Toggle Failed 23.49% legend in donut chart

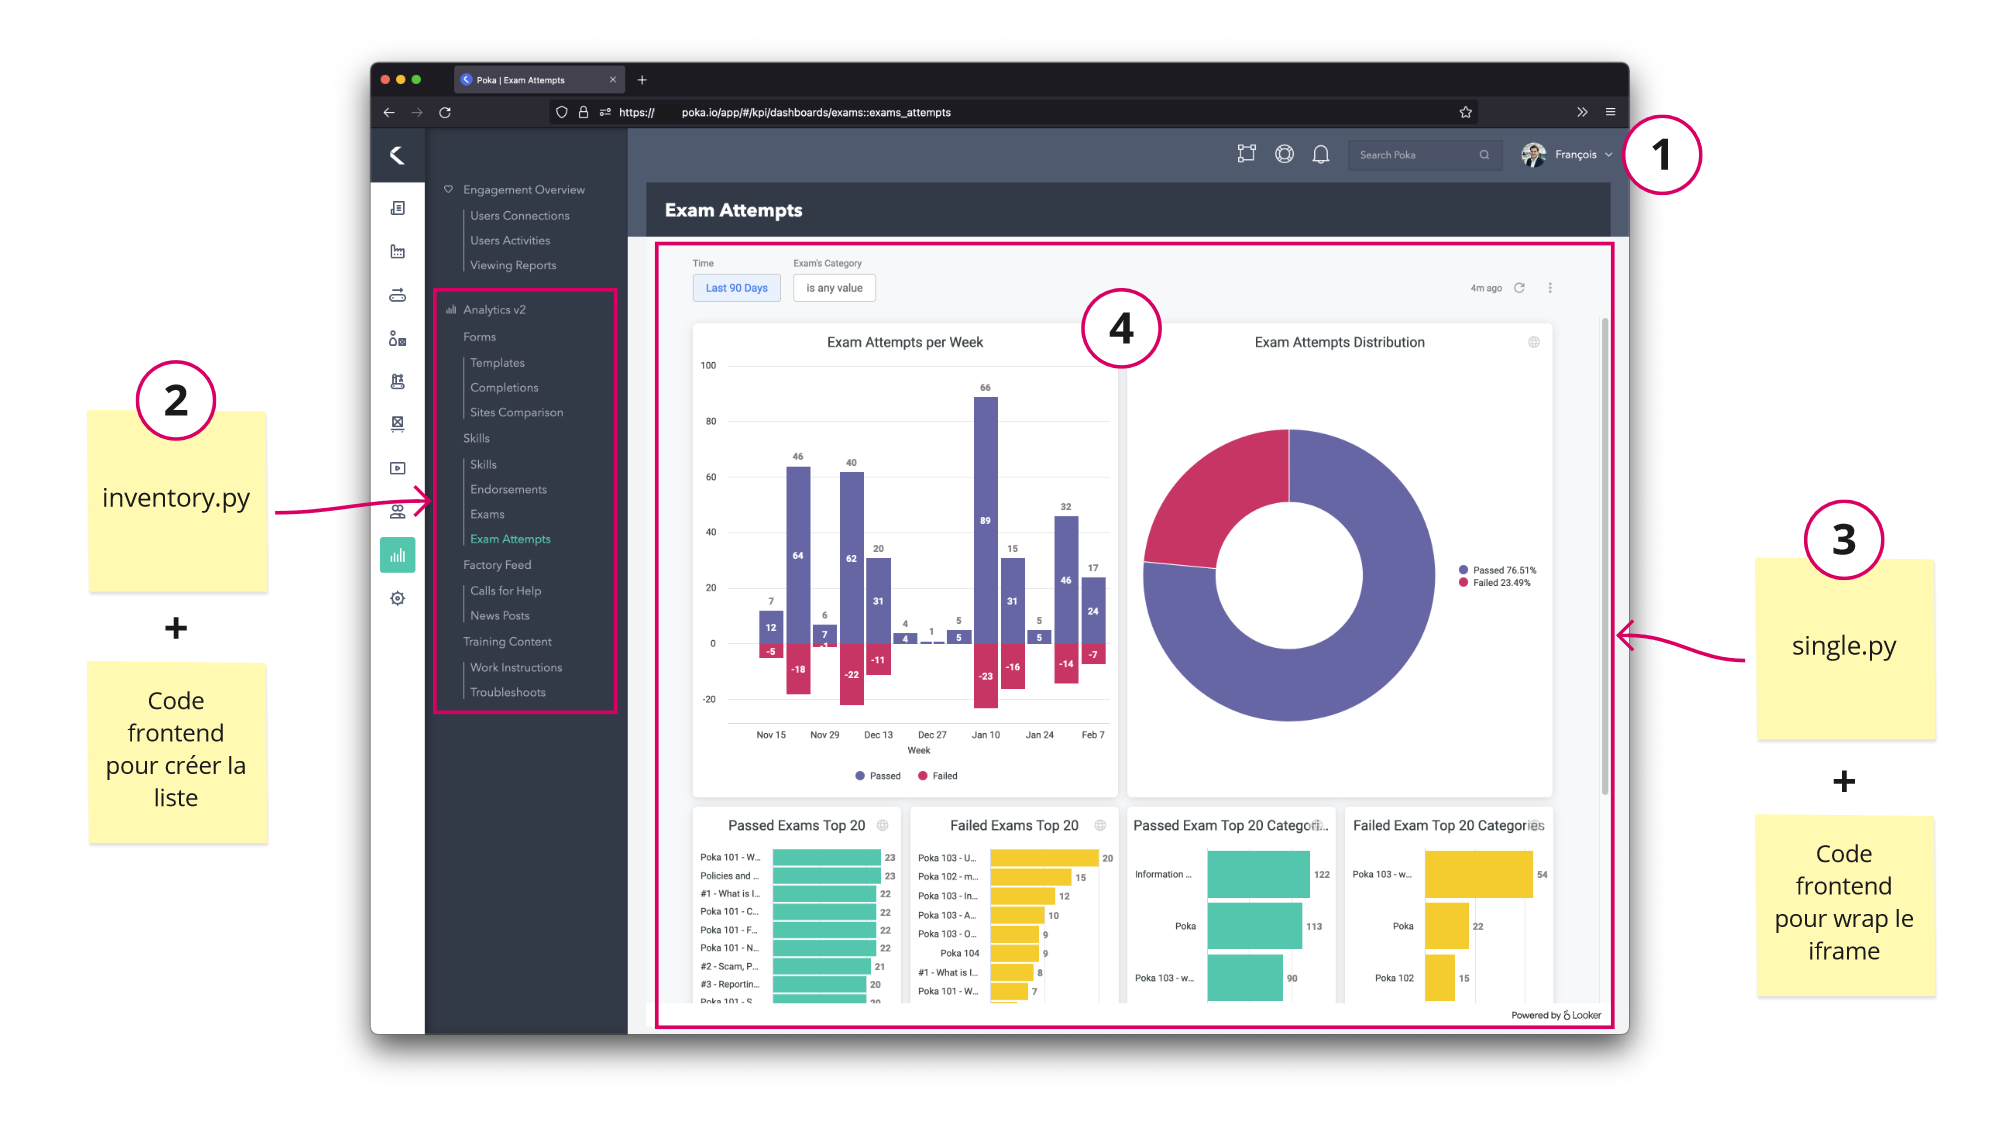(1494, 583)
